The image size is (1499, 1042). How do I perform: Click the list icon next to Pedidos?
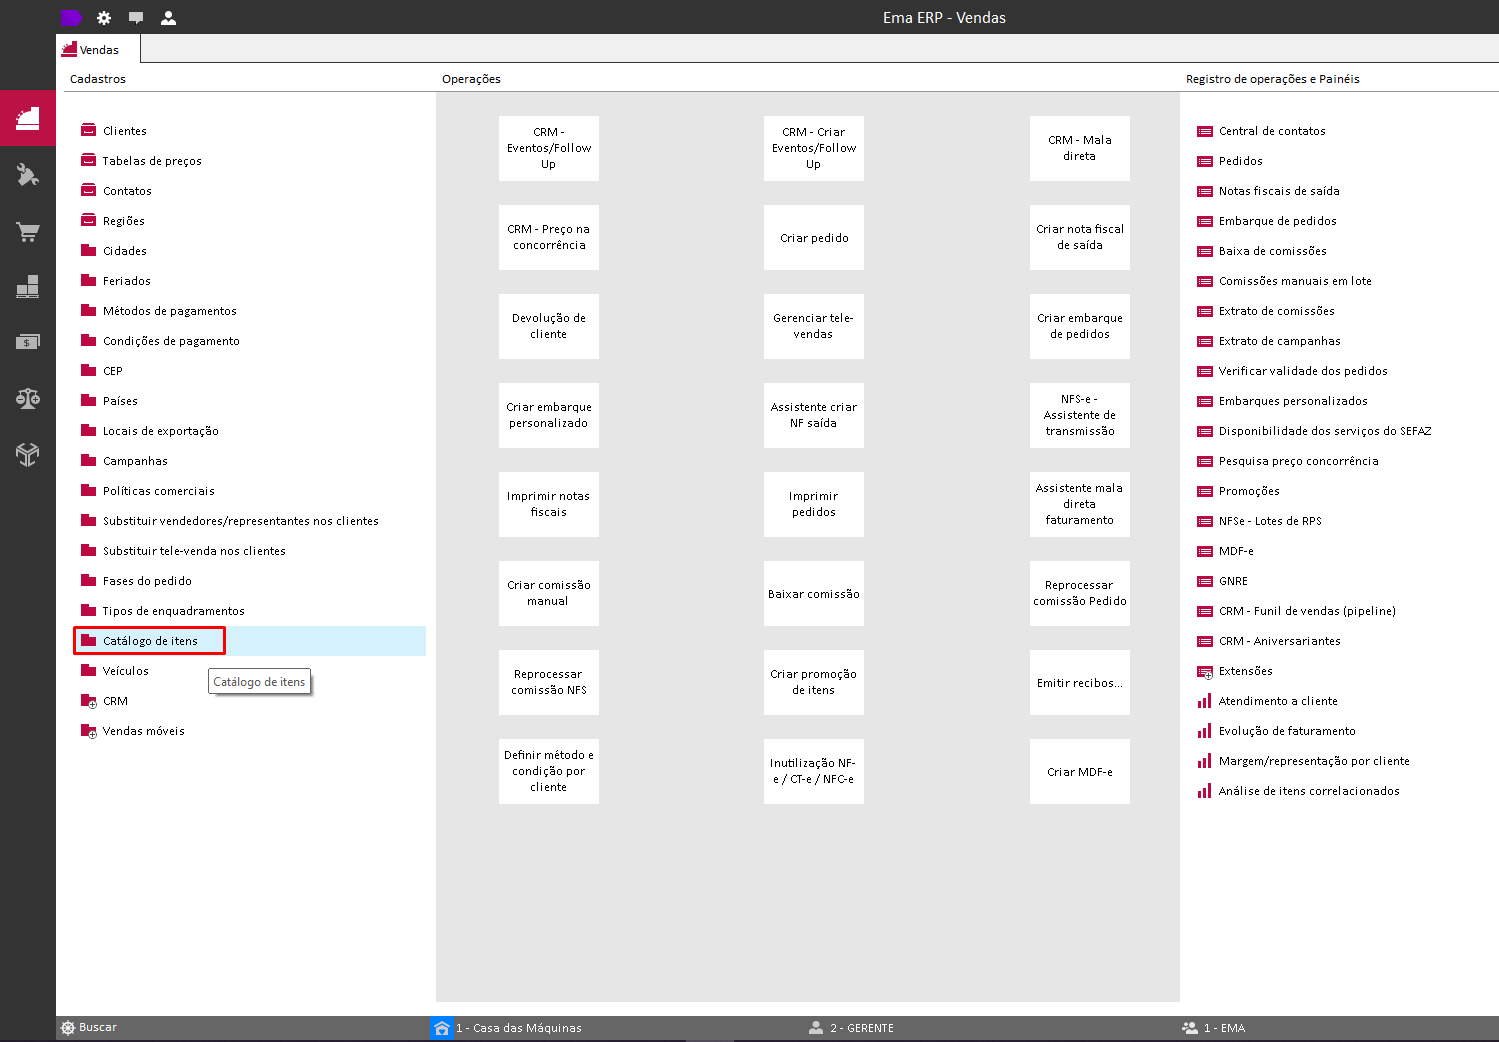(1205, 161)
